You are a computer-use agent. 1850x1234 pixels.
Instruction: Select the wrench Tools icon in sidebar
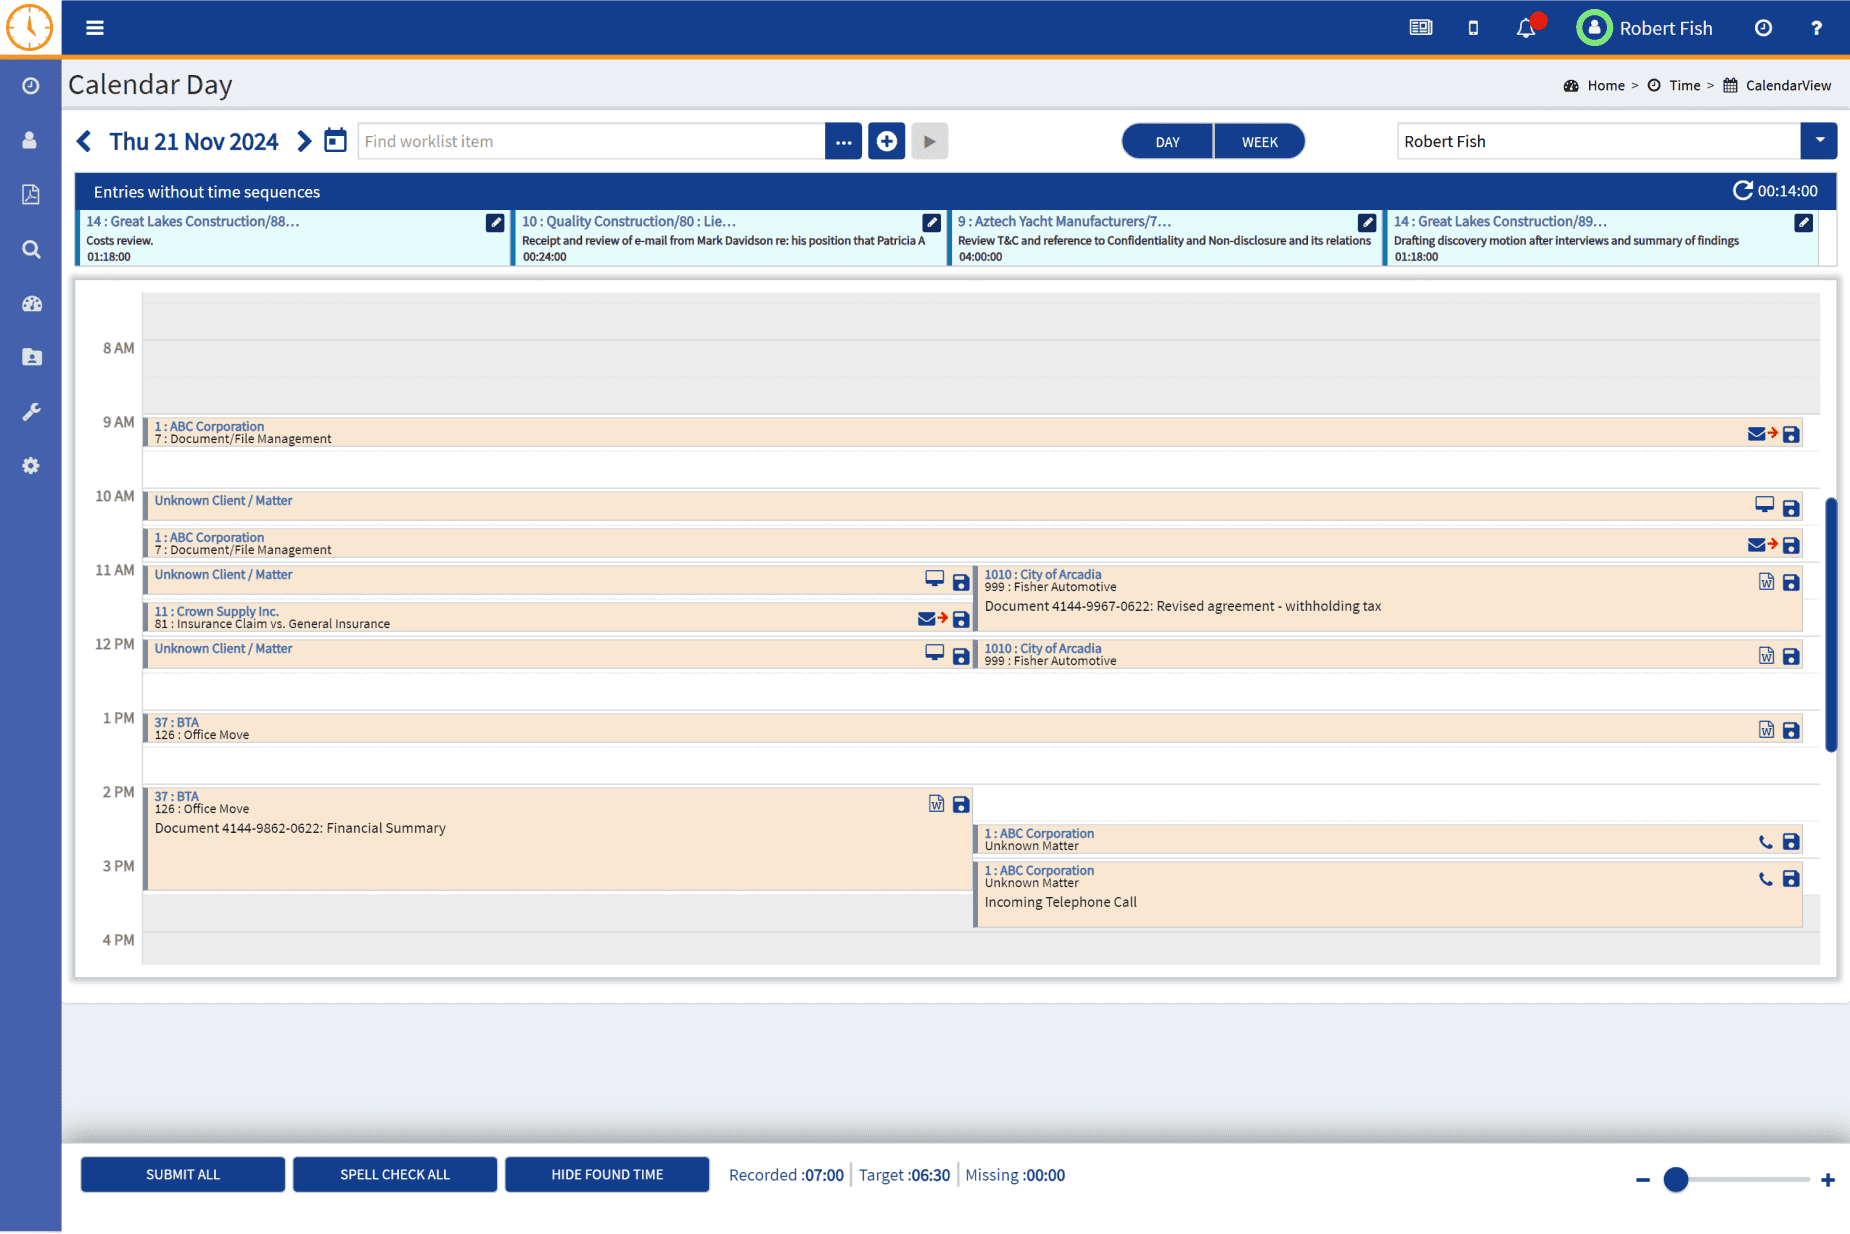pos(31,411)
